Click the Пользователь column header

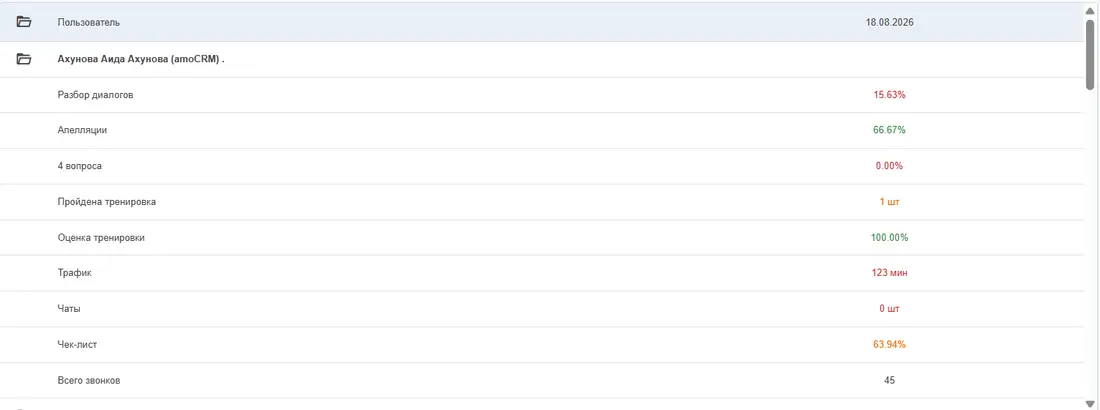(88, 22)
